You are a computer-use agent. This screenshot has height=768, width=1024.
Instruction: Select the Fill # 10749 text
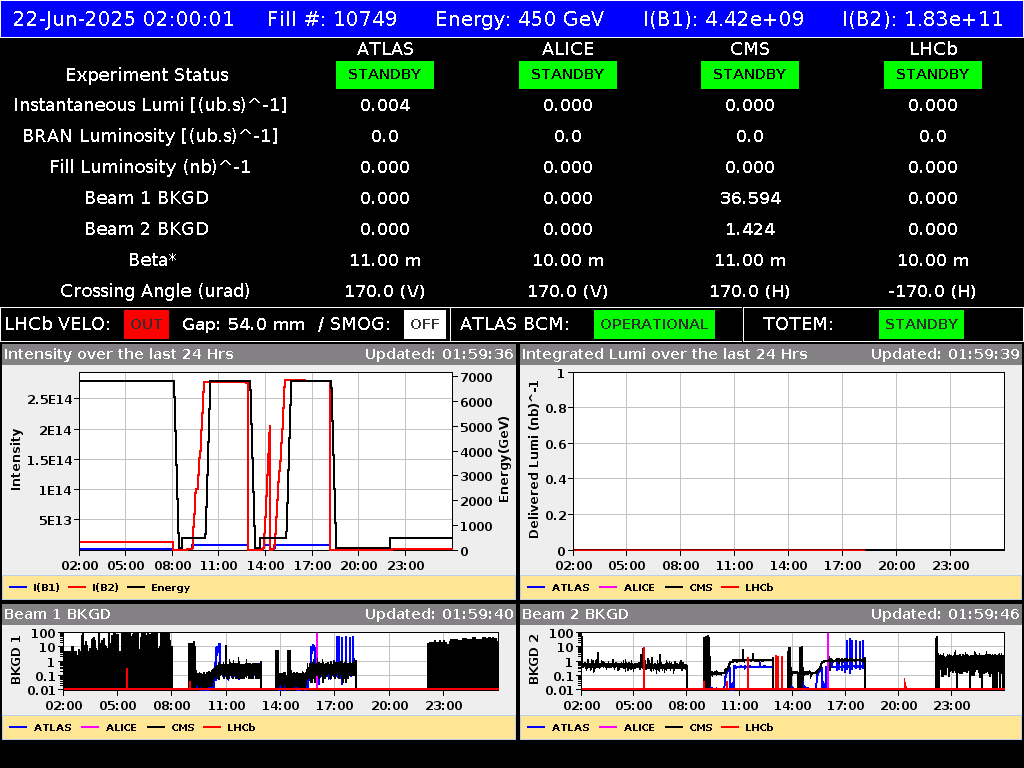332,19
